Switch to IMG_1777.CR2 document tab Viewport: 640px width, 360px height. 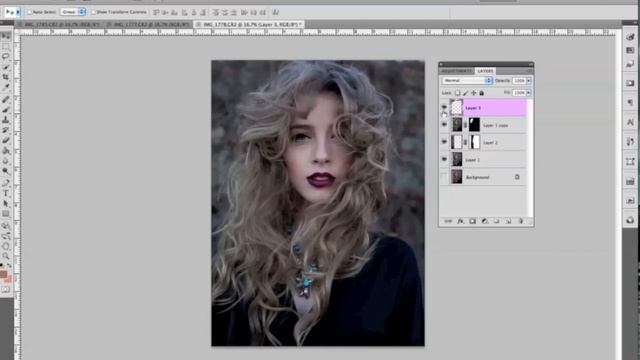pyautogui.click(x=151, y=24)
